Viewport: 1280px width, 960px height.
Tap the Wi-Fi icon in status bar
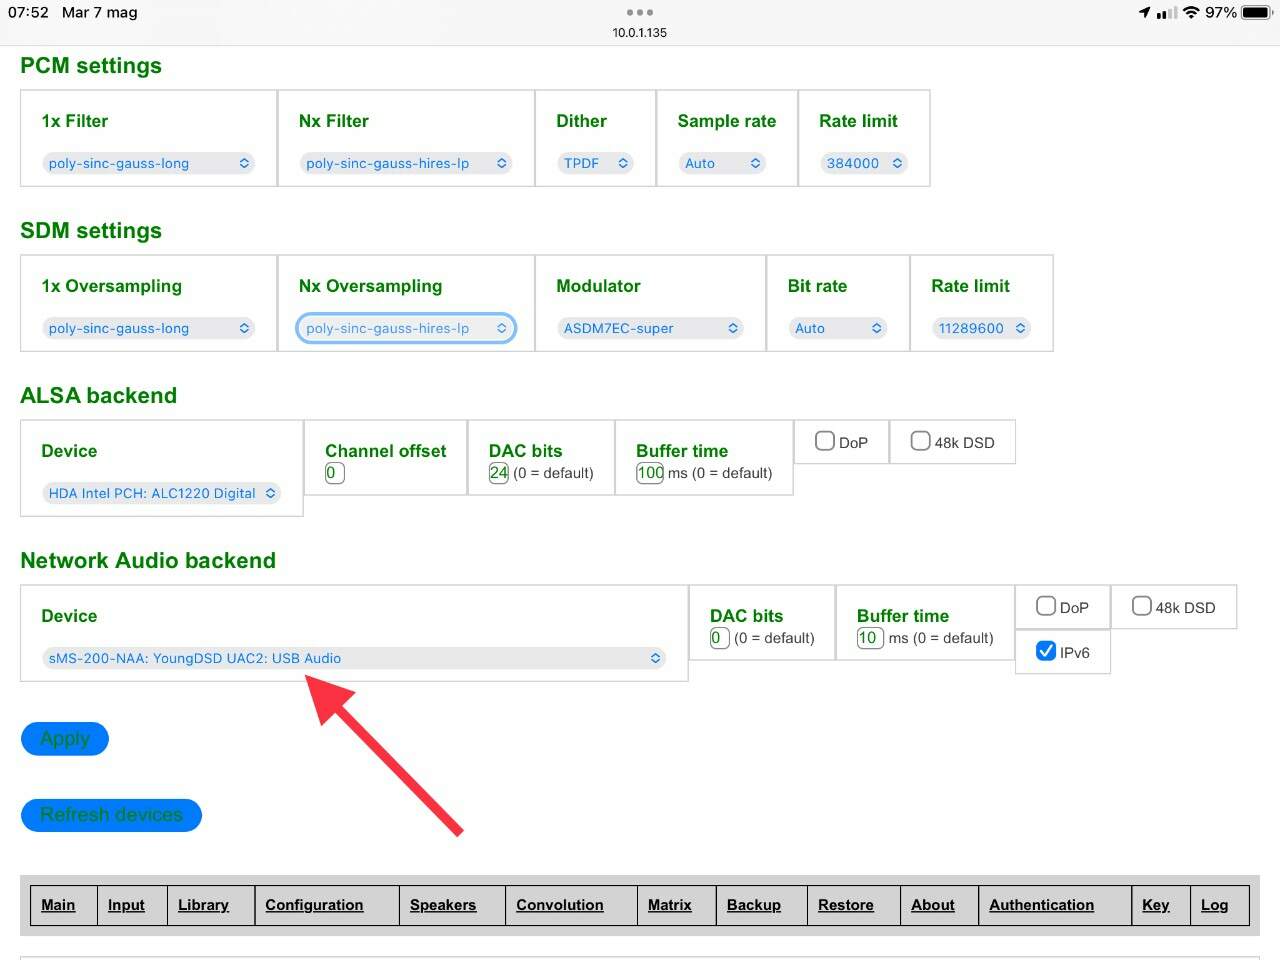(x=1191, y=13)
